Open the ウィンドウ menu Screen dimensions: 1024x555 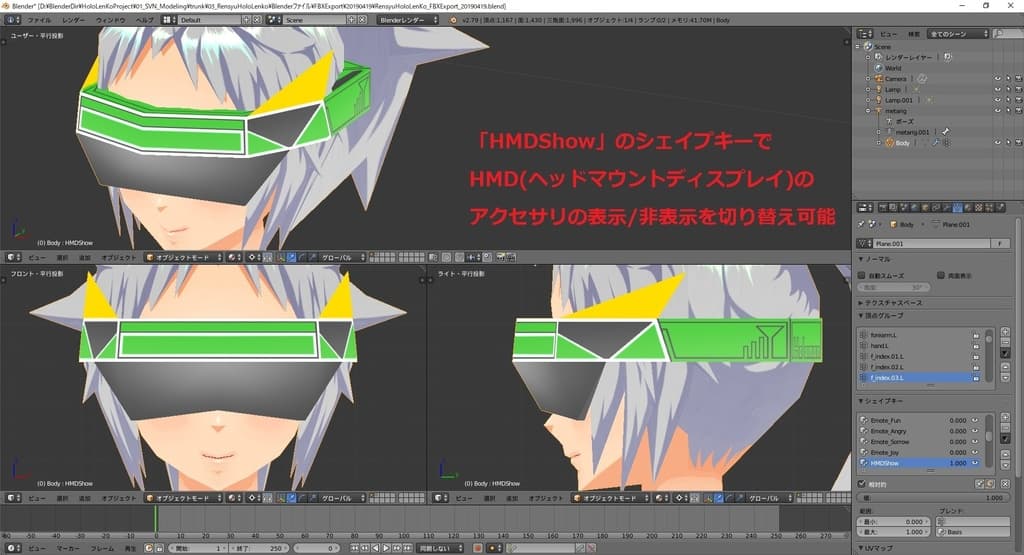(110, 19)
